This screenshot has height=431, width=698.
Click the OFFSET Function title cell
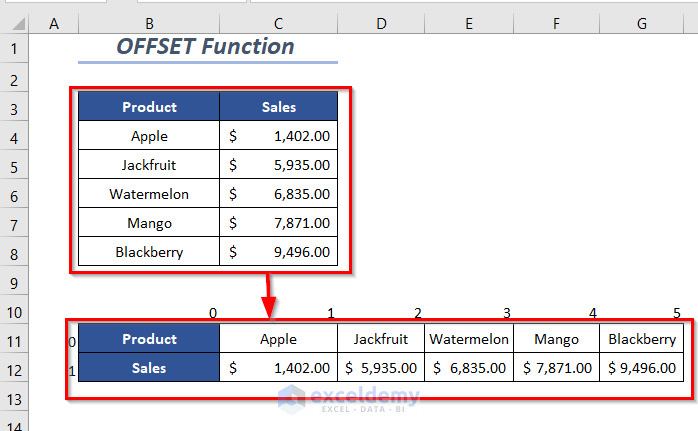(x=205, y=47)
